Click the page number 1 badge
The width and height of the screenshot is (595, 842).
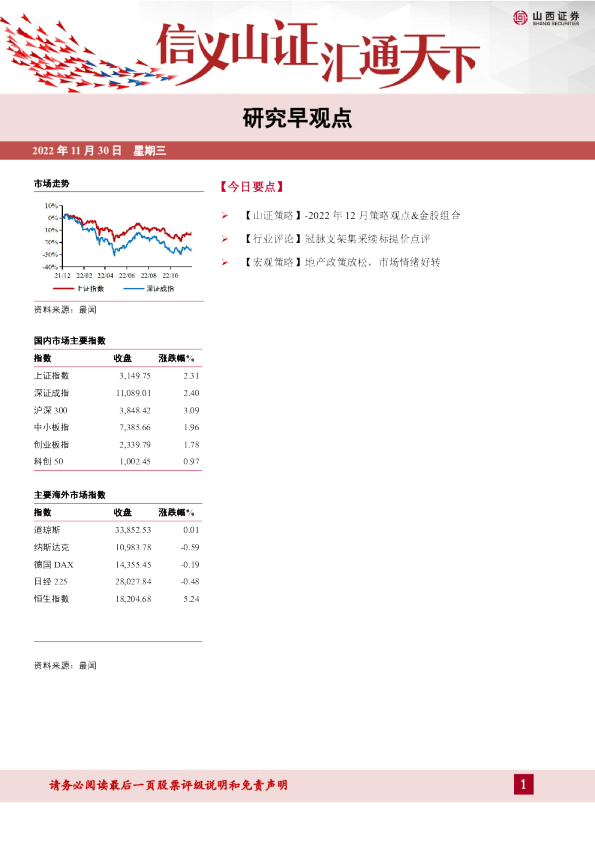pos(524,785)
